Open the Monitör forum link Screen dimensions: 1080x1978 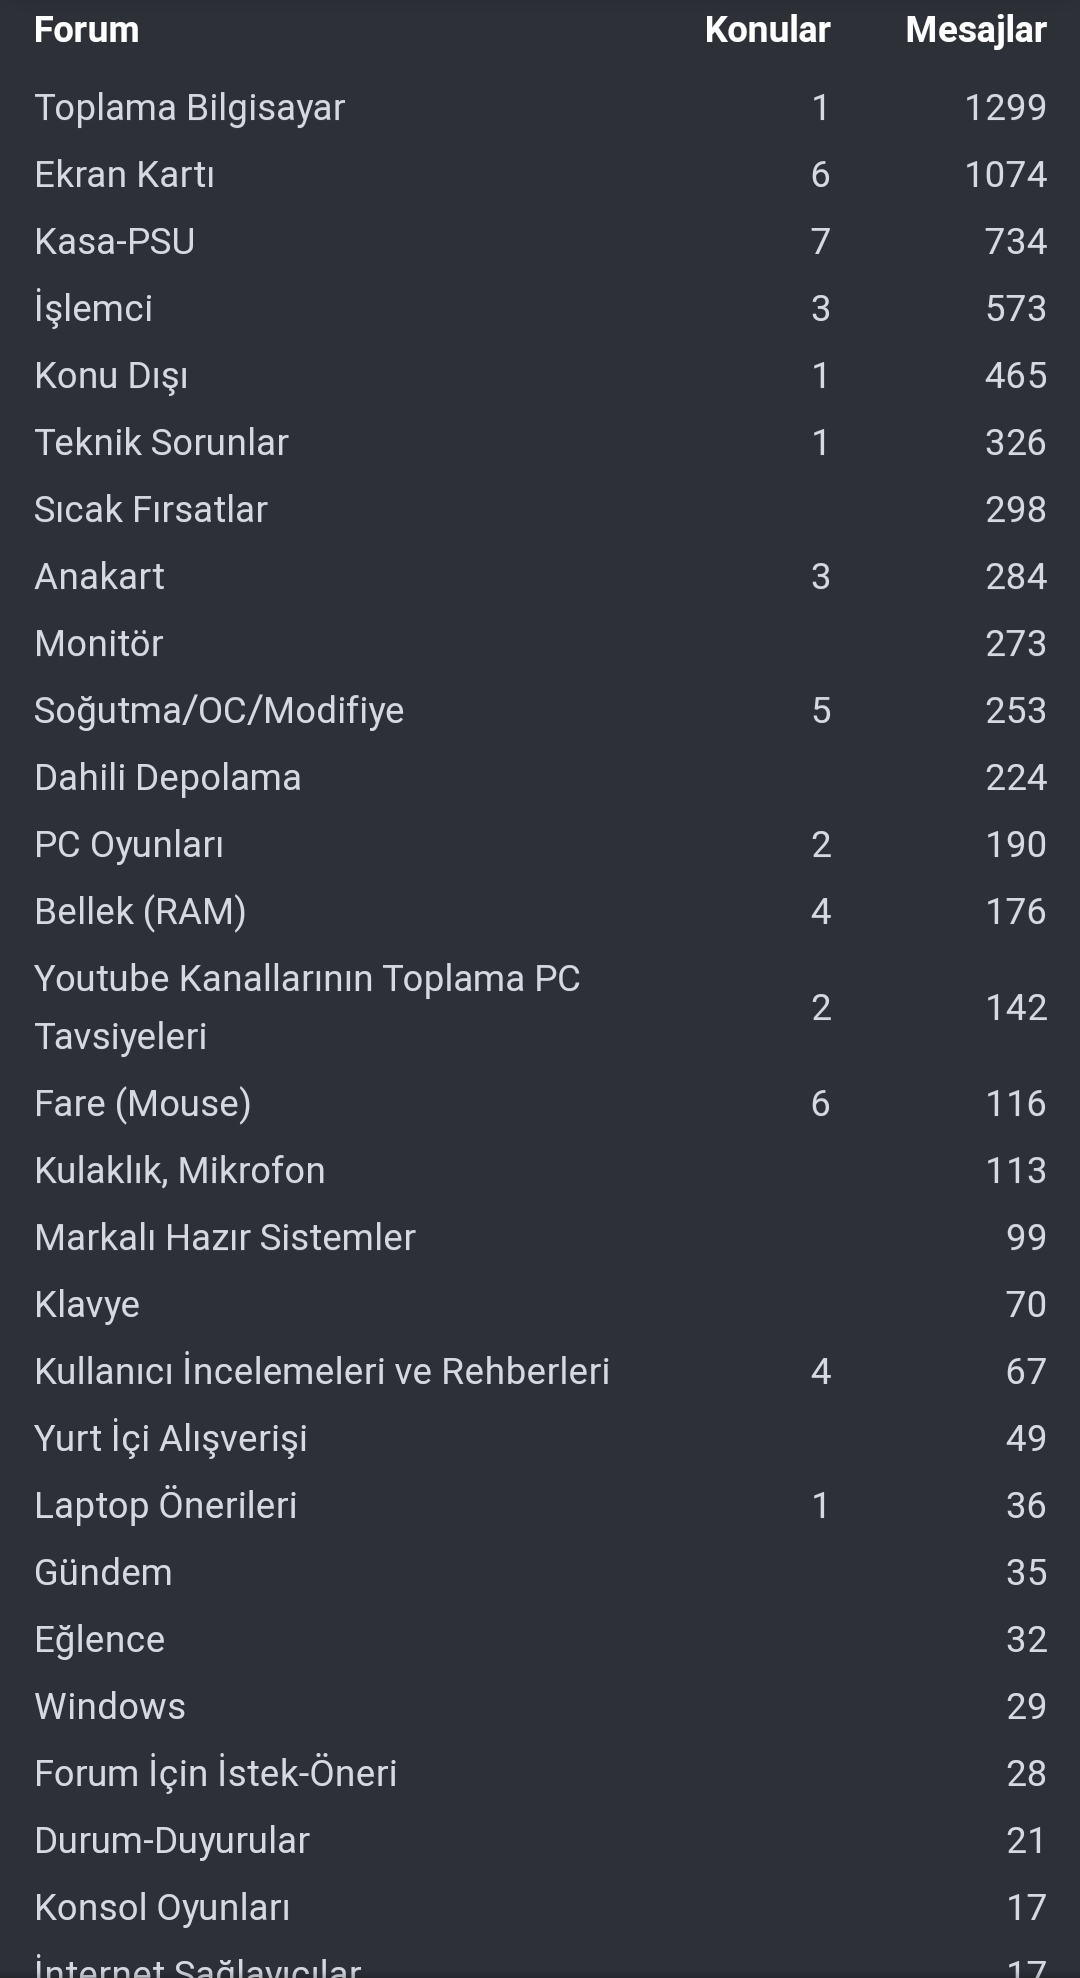98,644
